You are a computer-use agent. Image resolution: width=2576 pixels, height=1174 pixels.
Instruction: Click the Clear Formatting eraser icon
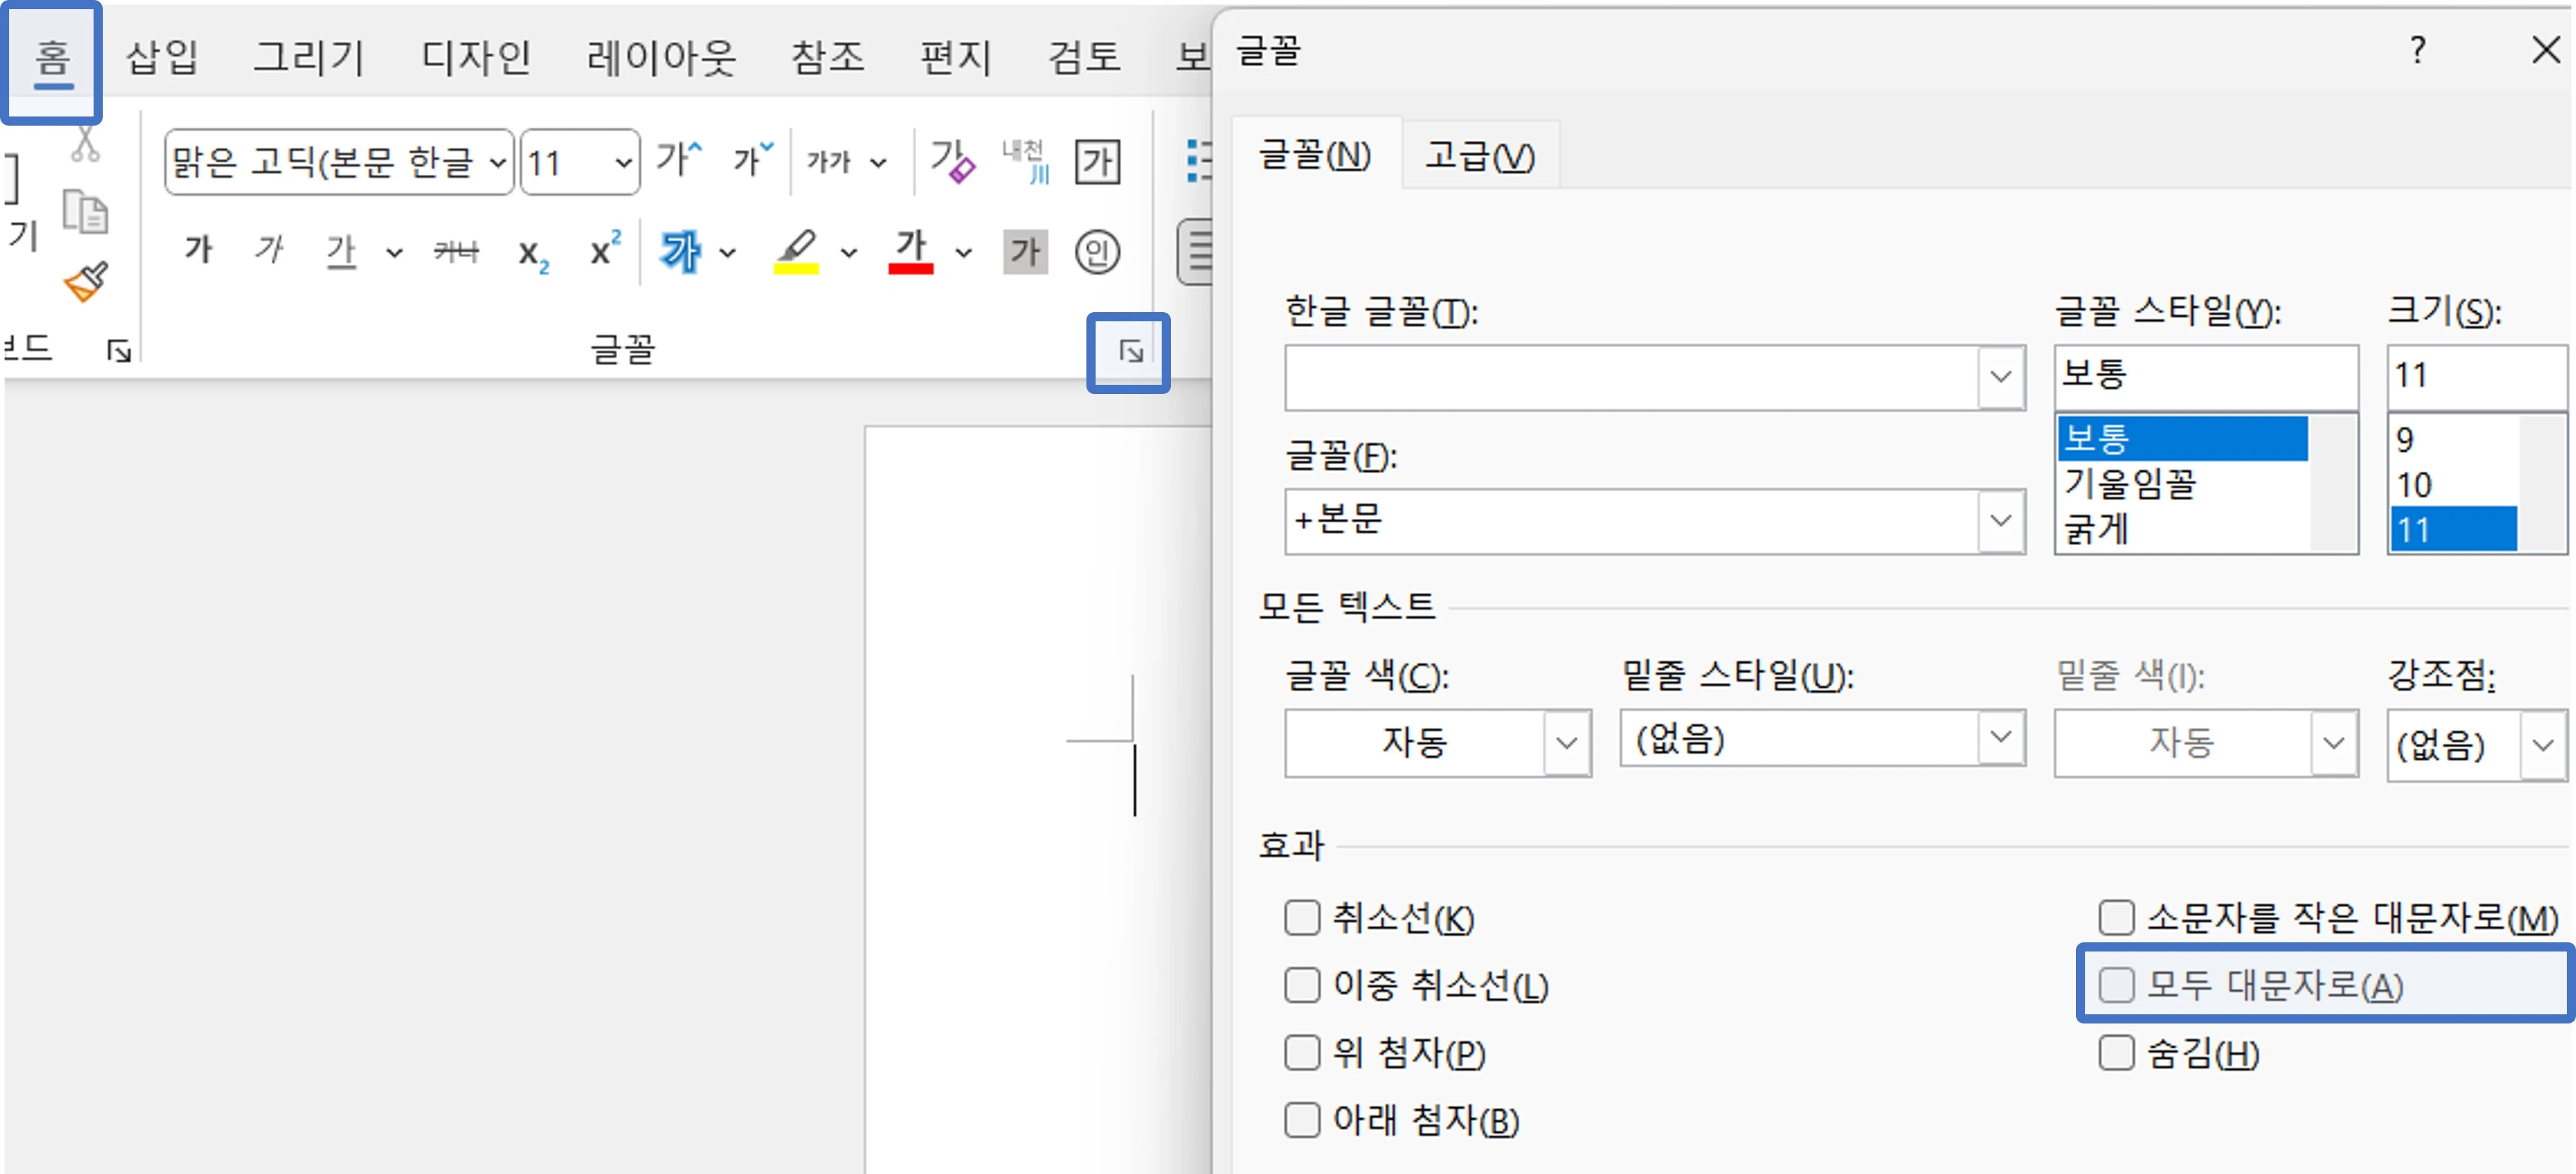point(952,161)
